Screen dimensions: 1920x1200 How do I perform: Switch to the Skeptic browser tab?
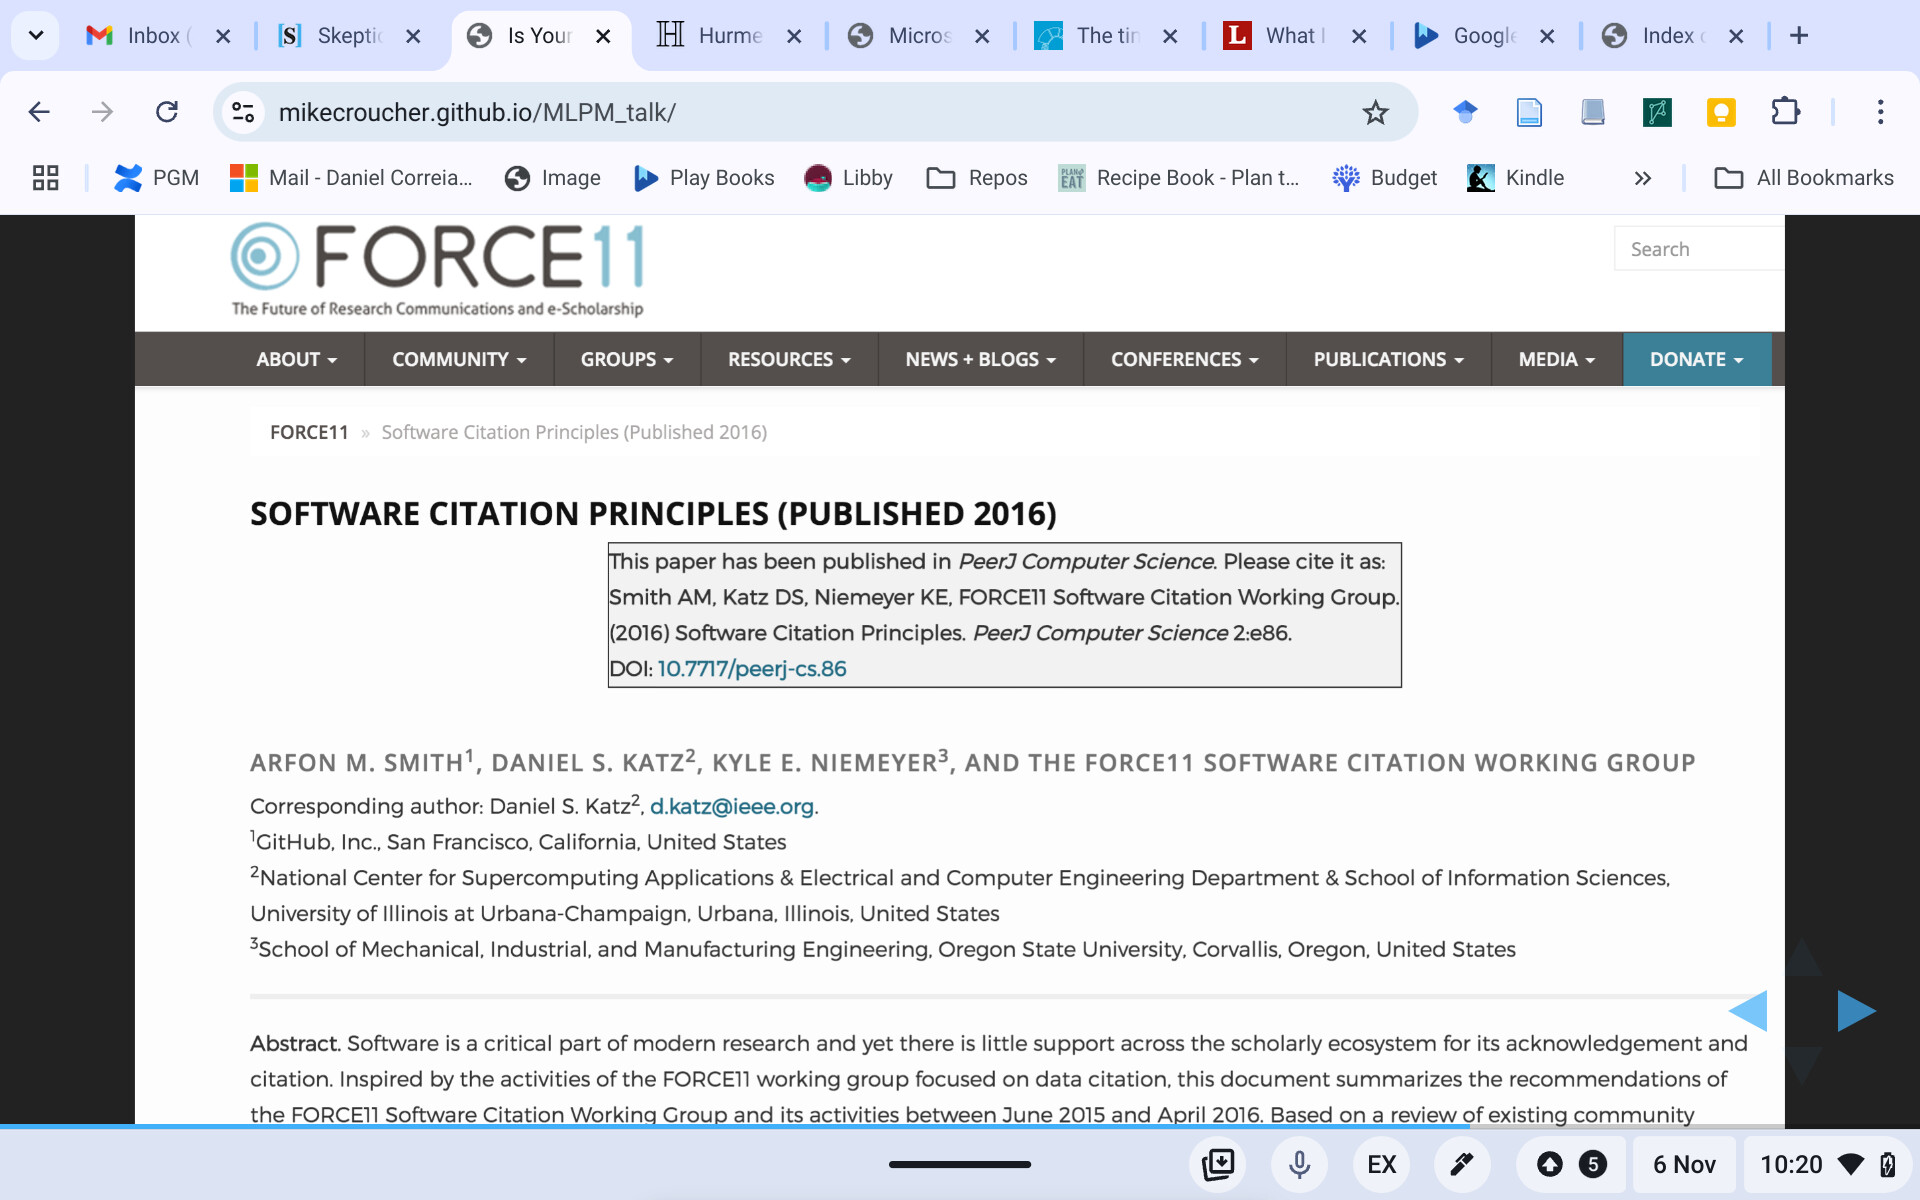pyautogui.click(x=333, y=36)
